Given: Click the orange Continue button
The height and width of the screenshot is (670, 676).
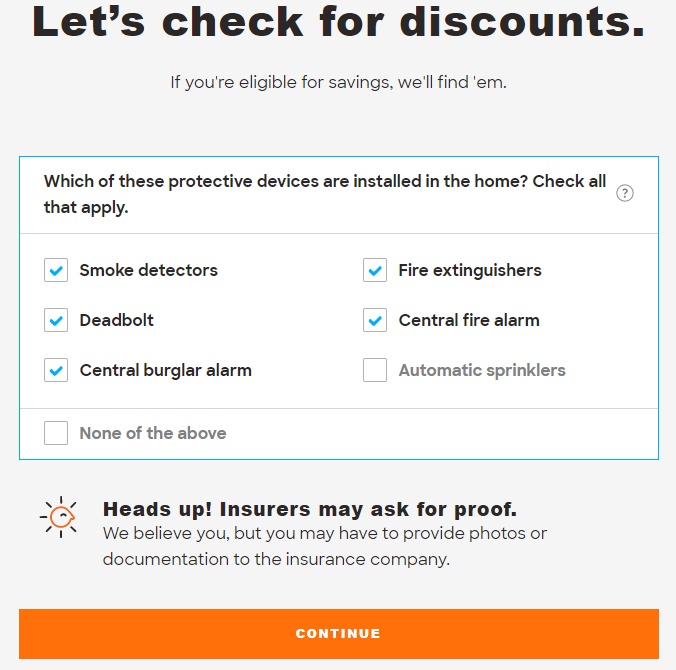Looking at the screenshot, I should coord(338,634).
